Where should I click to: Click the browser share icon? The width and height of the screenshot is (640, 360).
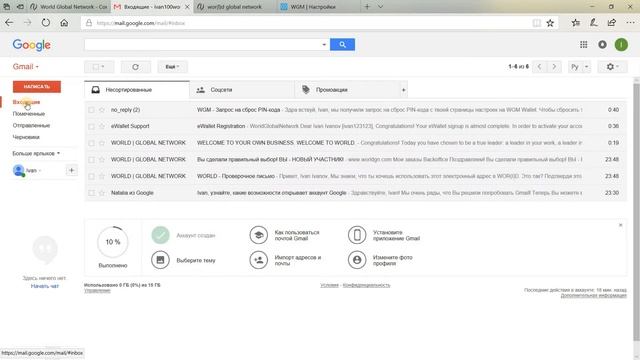[x=611, y=23]
